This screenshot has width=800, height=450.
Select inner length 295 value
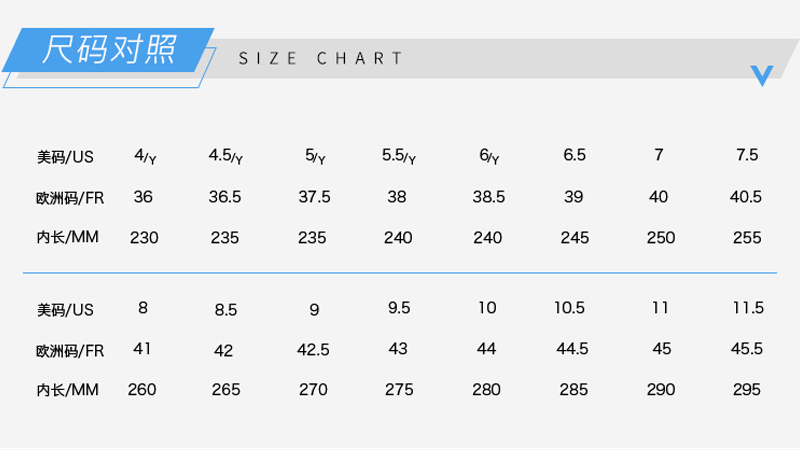(x=746, y=390)
